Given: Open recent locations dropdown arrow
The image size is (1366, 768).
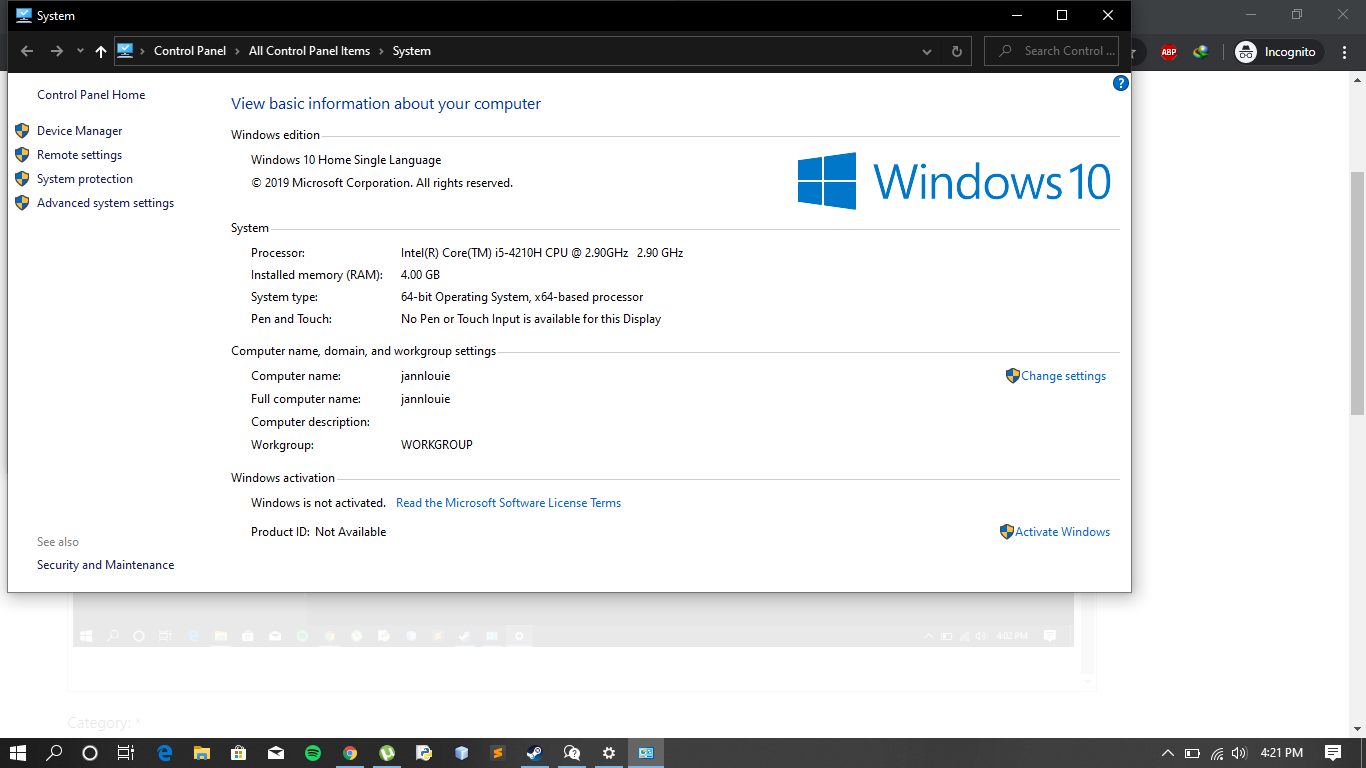Looking at the screenshot, I should pos(80,51).
